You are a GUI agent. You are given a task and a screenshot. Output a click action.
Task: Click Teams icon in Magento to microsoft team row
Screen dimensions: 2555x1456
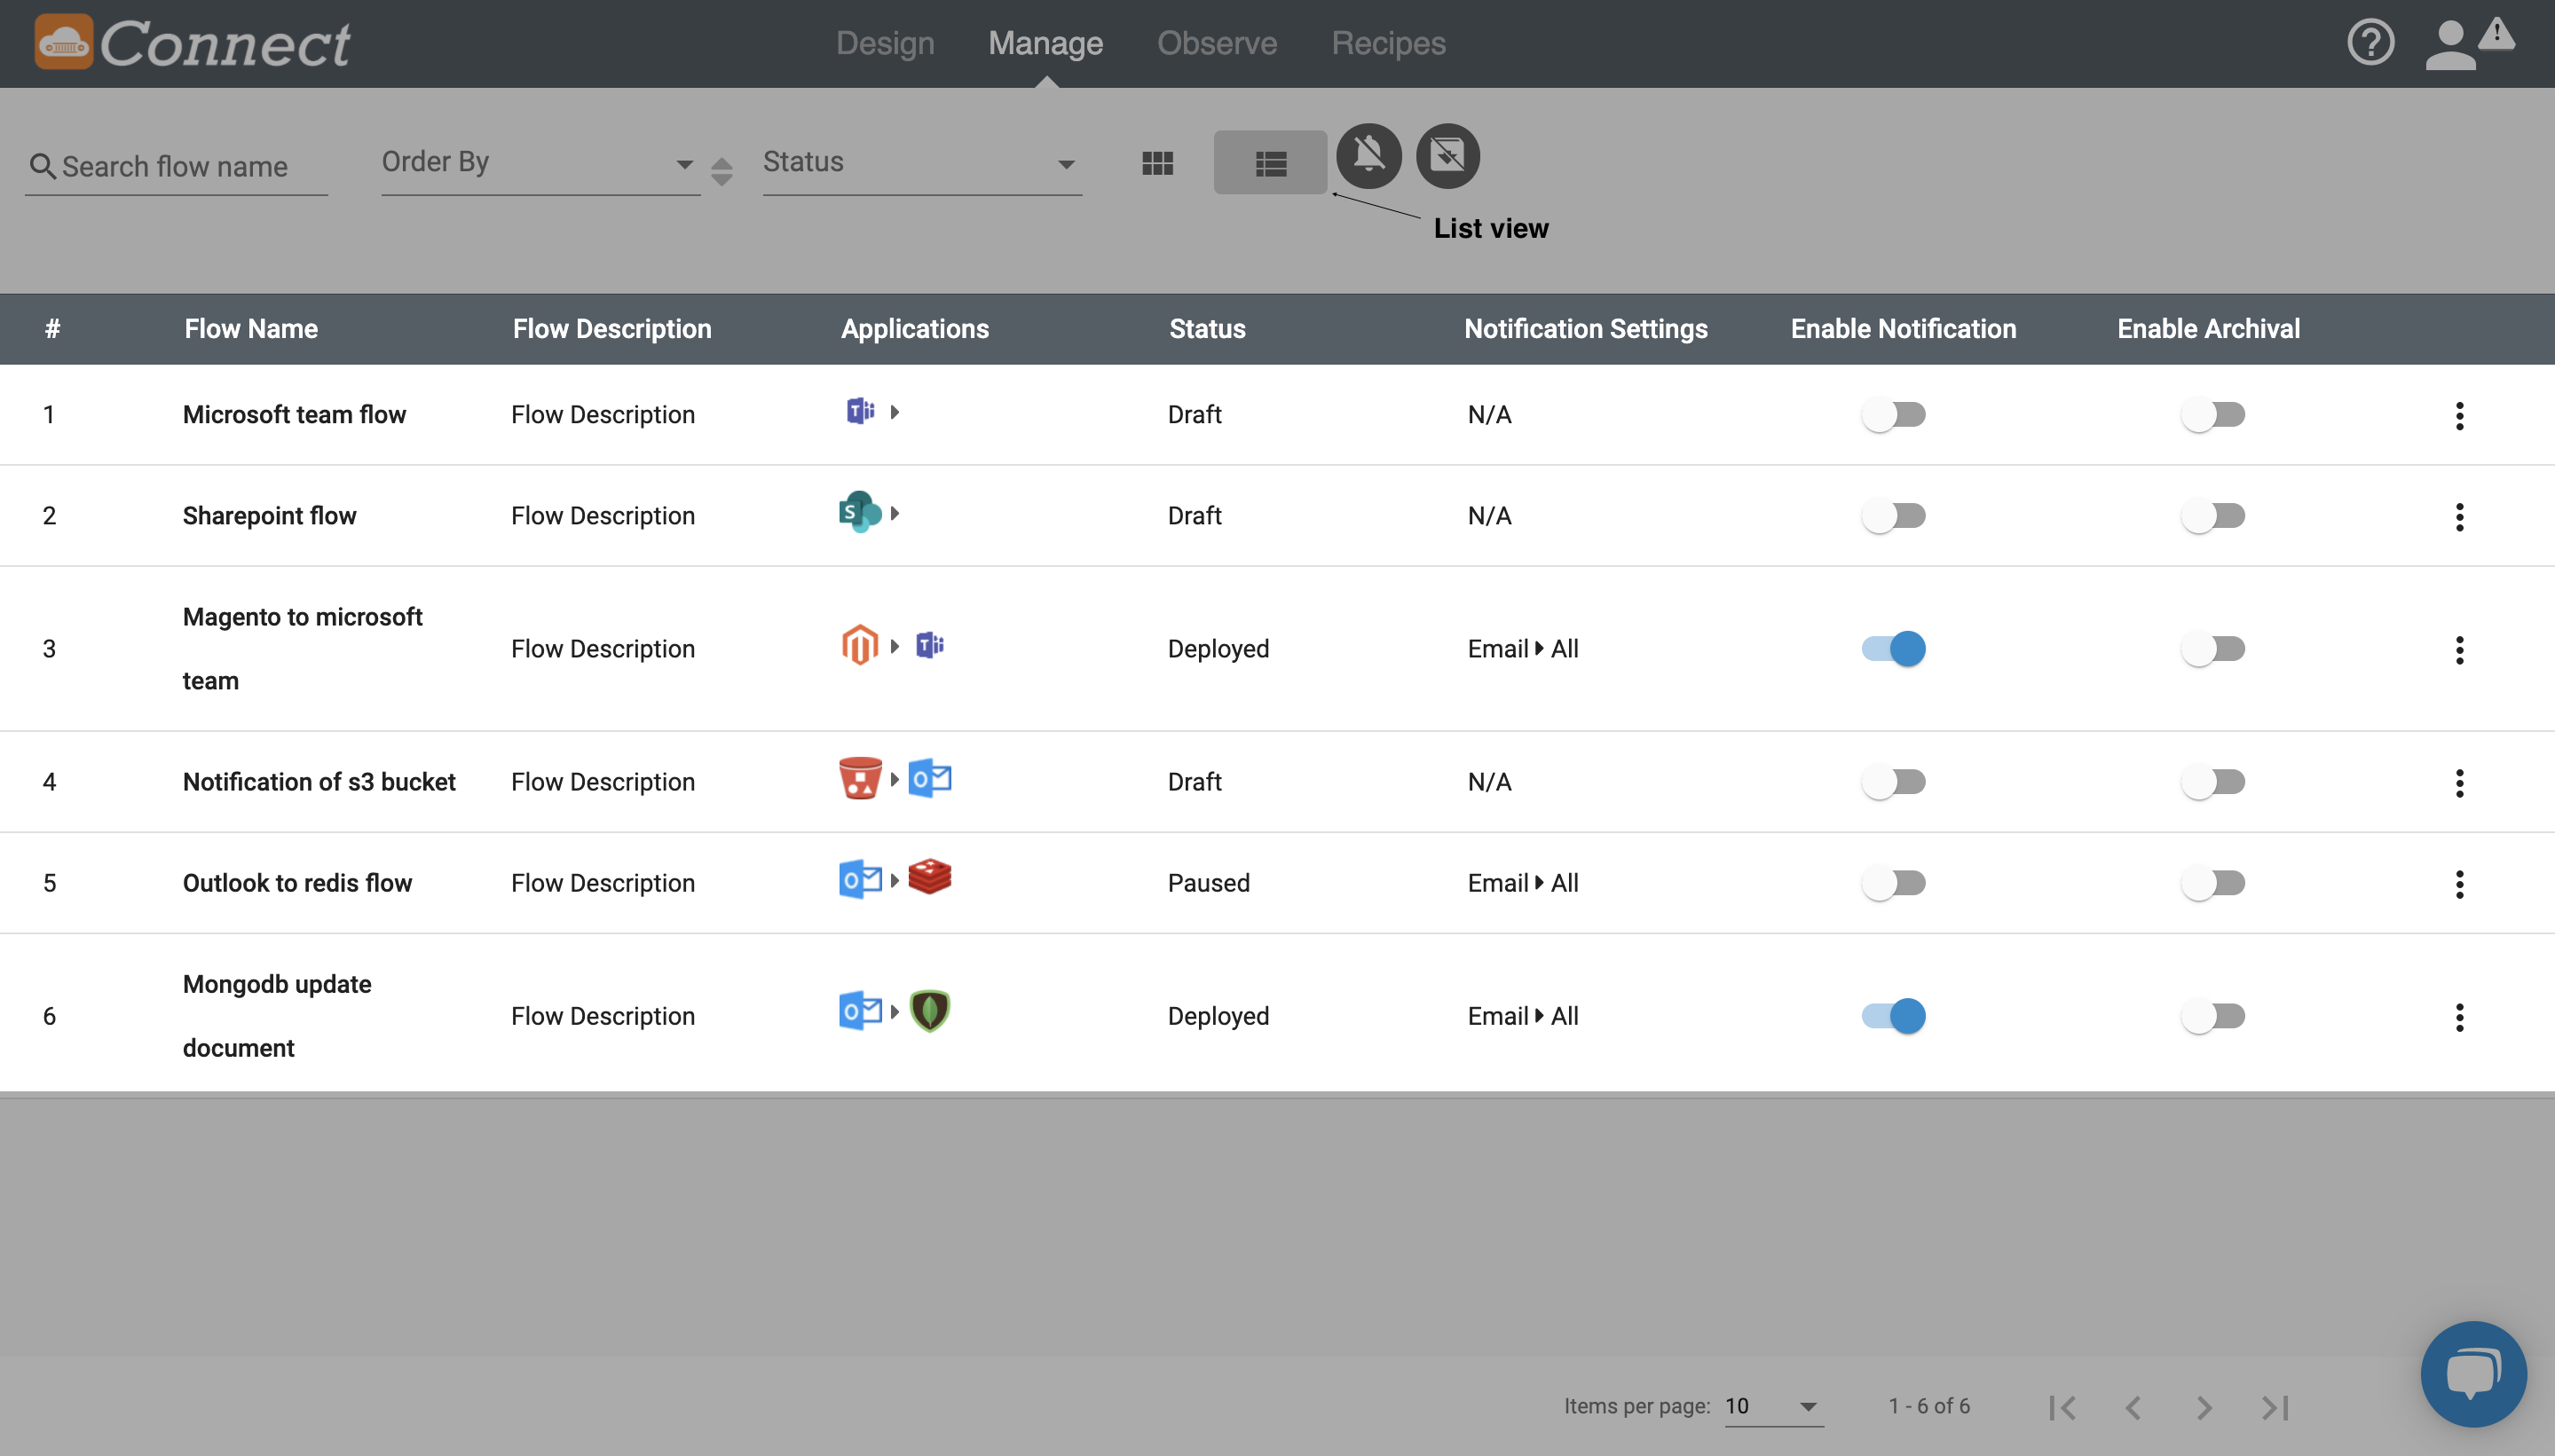tap(930, 645)
